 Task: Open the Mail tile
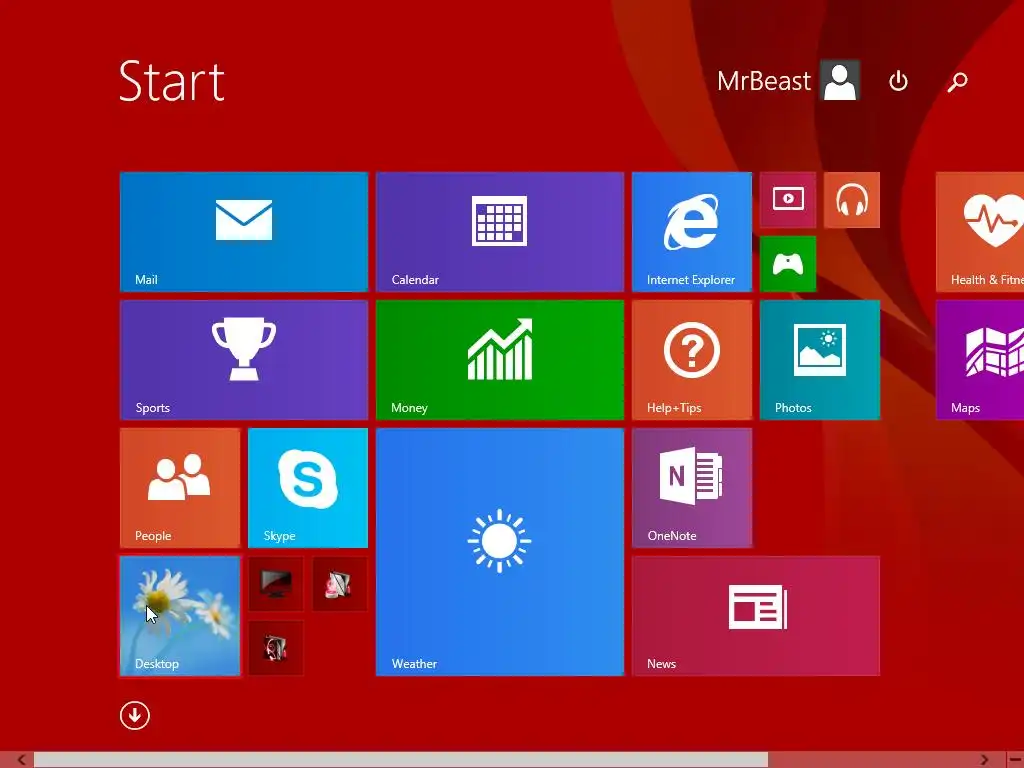point(244,232)
